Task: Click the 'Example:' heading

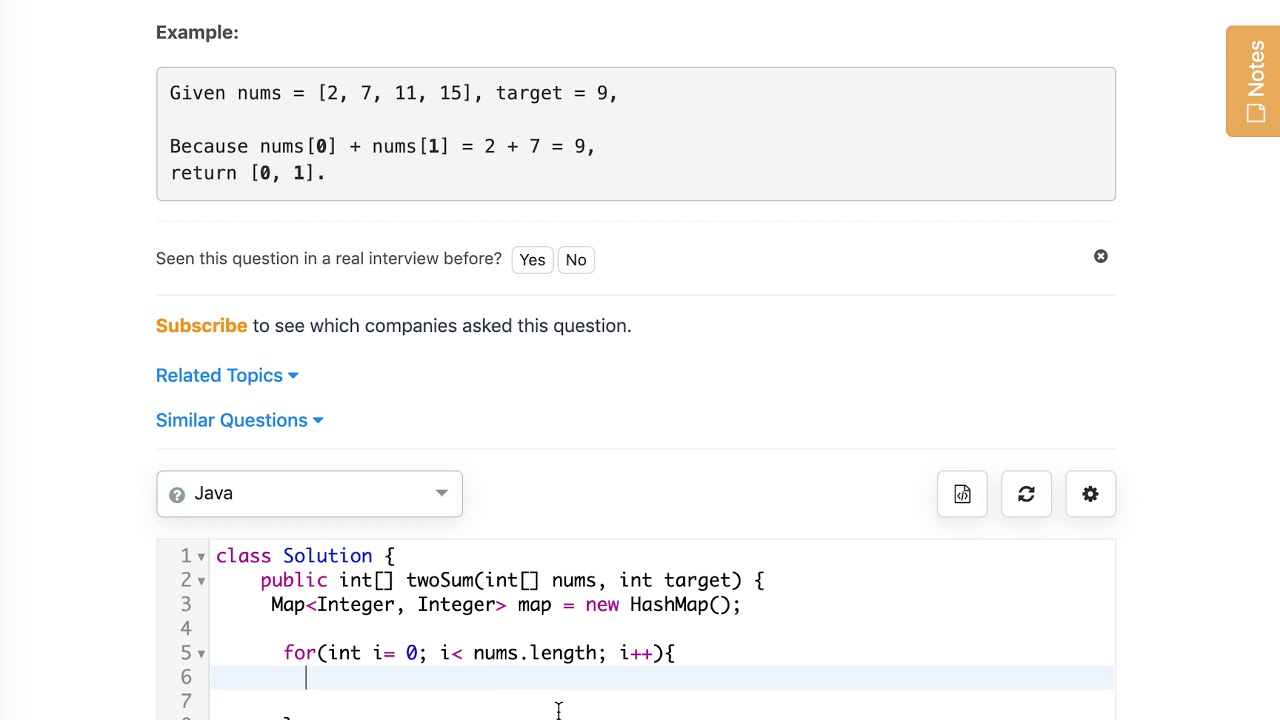Action: point(197,33)
